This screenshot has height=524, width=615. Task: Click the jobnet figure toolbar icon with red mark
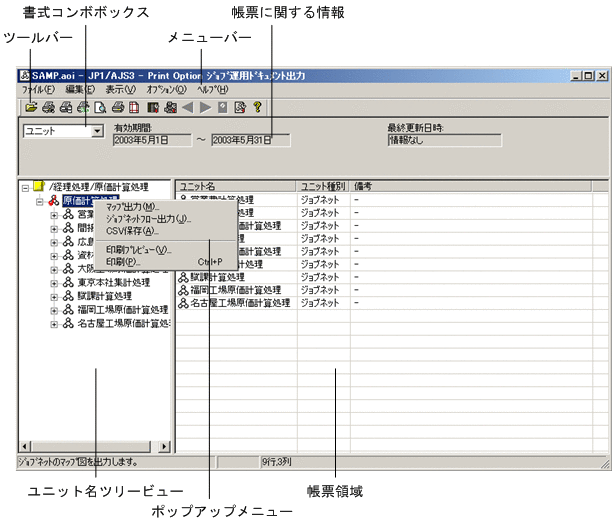point(171,107)
